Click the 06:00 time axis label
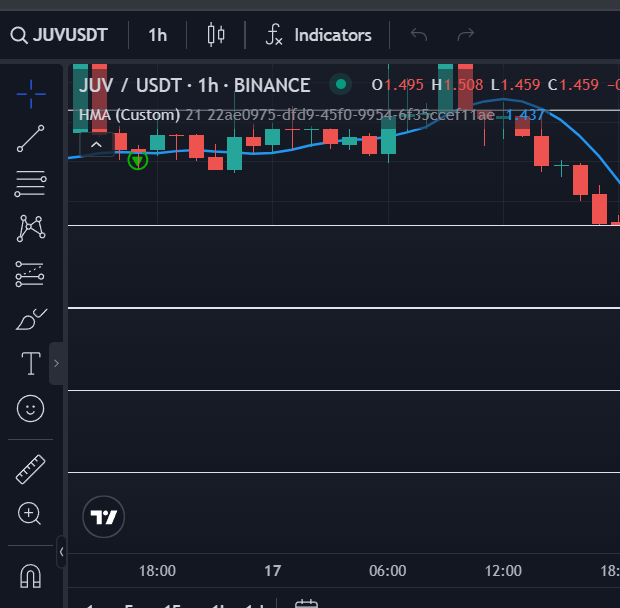Image resolution: width=620 pixels, height=608 pixels. pyautogui.click(x=388, y=571)
